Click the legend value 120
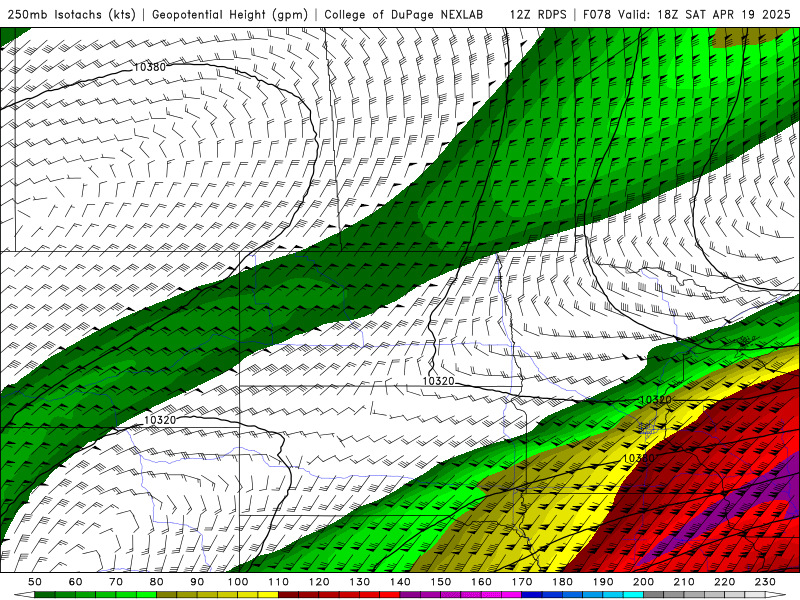Image resolution: width=800 pixels, height=600 pixels. coord(319,582)
